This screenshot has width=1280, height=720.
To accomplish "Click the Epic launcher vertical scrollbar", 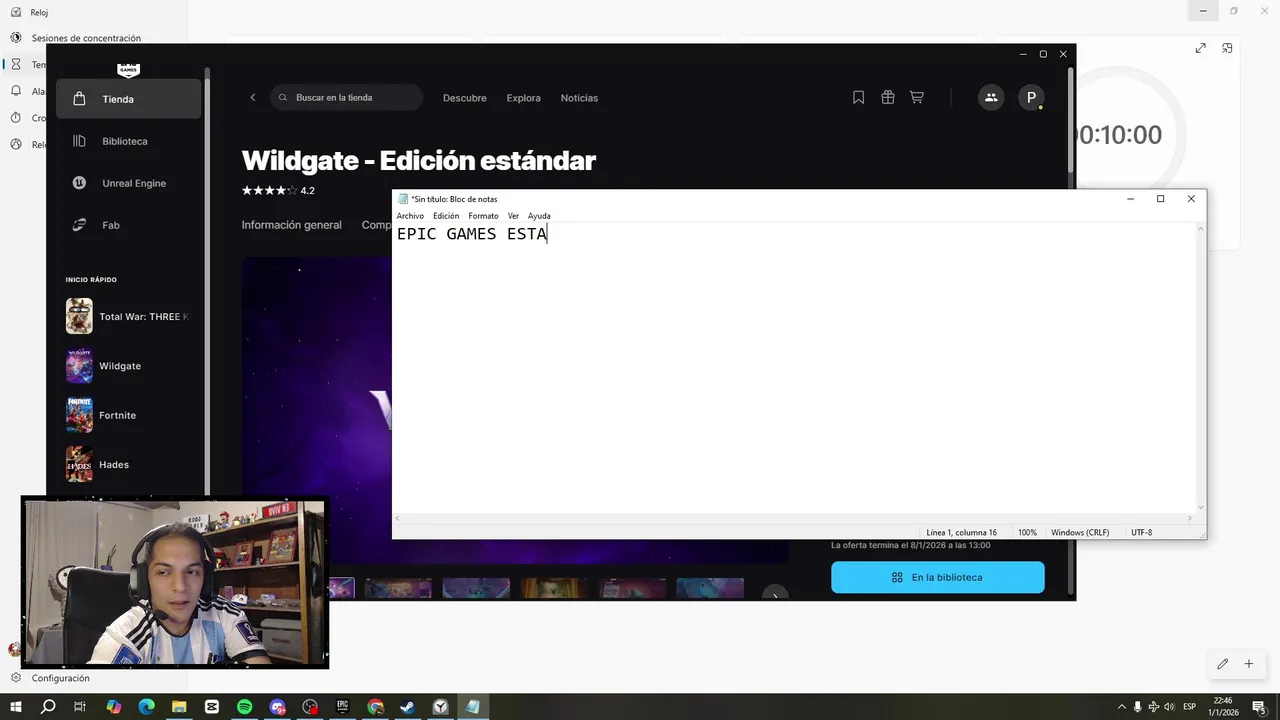I will pos(1071,120).
